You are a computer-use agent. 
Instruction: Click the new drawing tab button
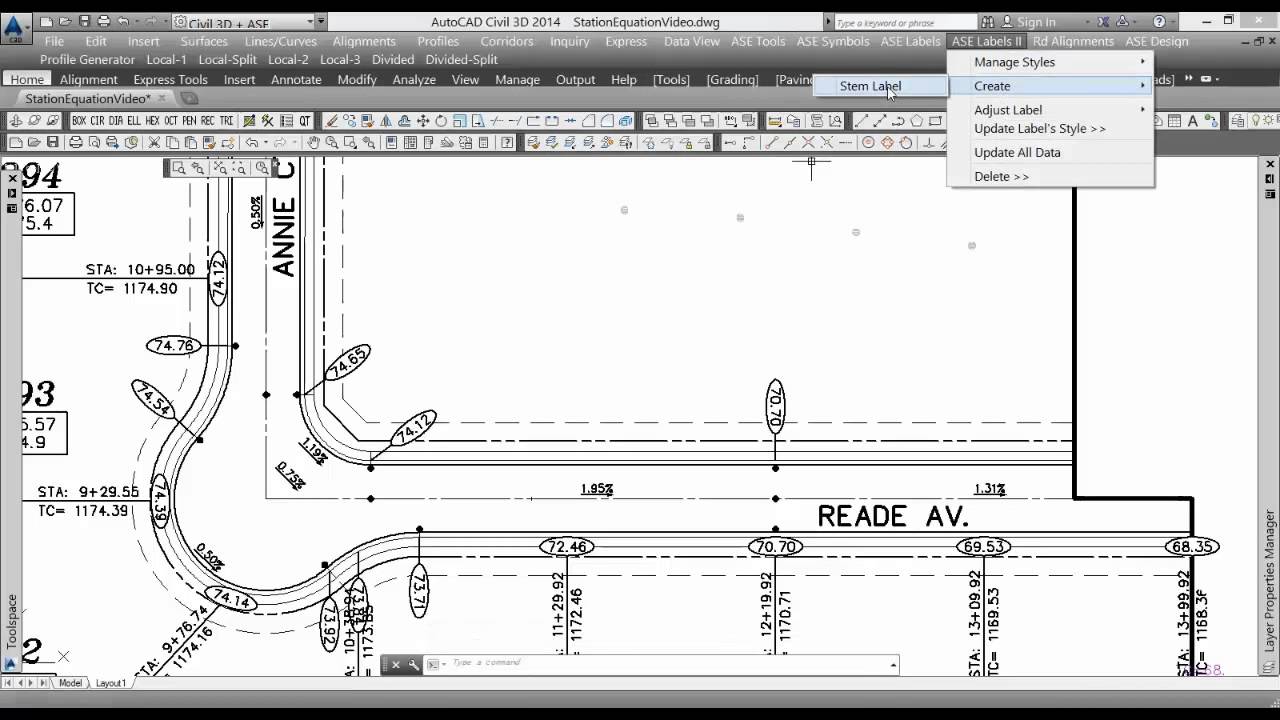click(189, 98)
